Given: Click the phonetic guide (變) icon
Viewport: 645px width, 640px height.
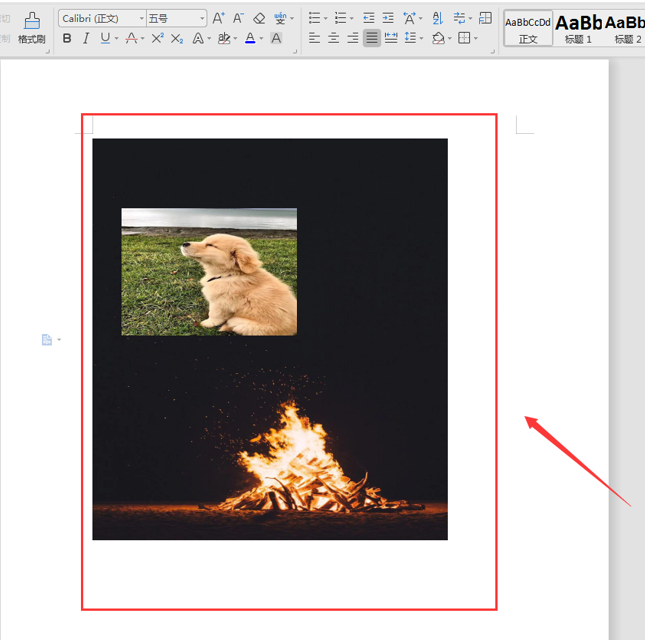Looking at the screenshot, I should pos(281,18).
